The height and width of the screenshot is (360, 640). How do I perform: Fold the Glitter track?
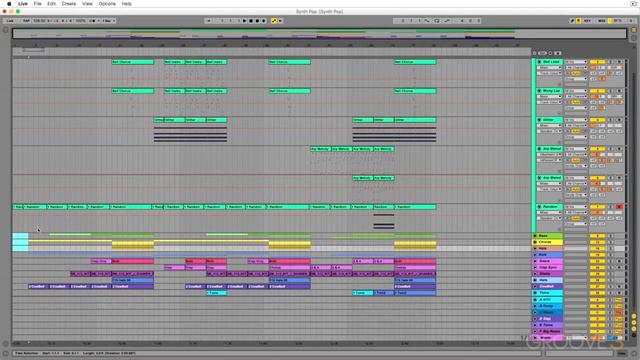(x=539, y=120)
